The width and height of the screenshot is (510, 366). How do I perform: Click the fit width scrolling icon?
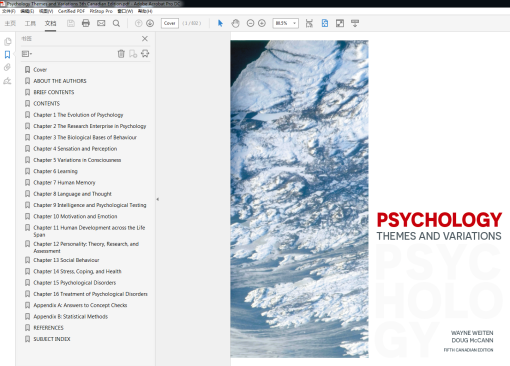pyautogui.click(x=309, y=23)
